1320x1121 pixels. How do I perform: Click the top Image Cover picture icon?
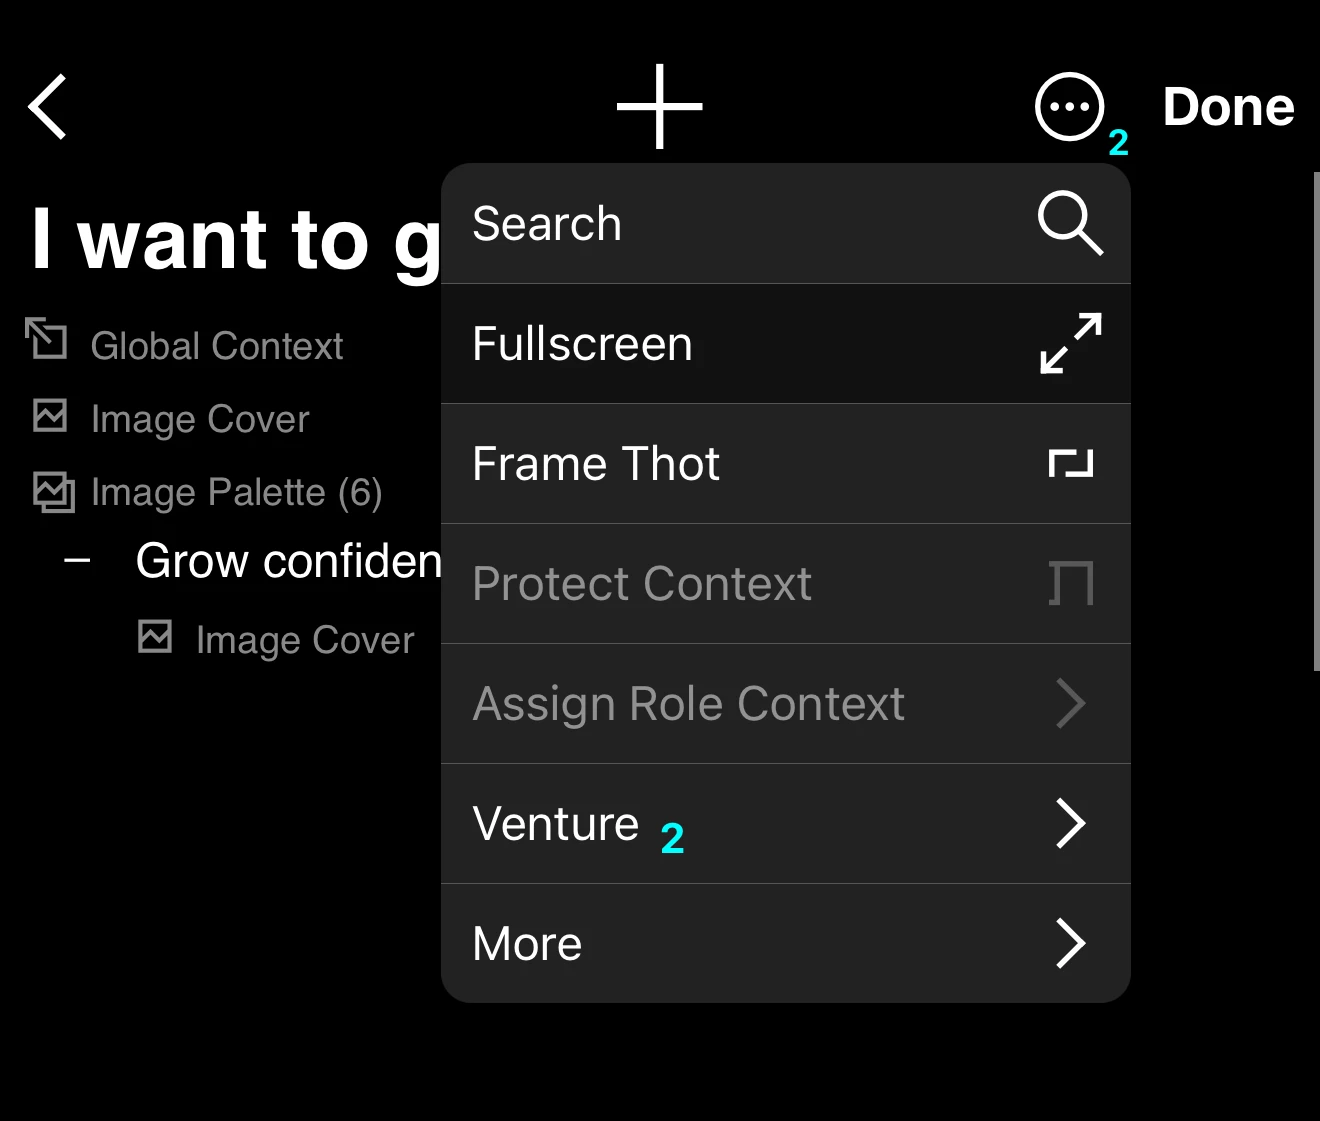[50, 416]
